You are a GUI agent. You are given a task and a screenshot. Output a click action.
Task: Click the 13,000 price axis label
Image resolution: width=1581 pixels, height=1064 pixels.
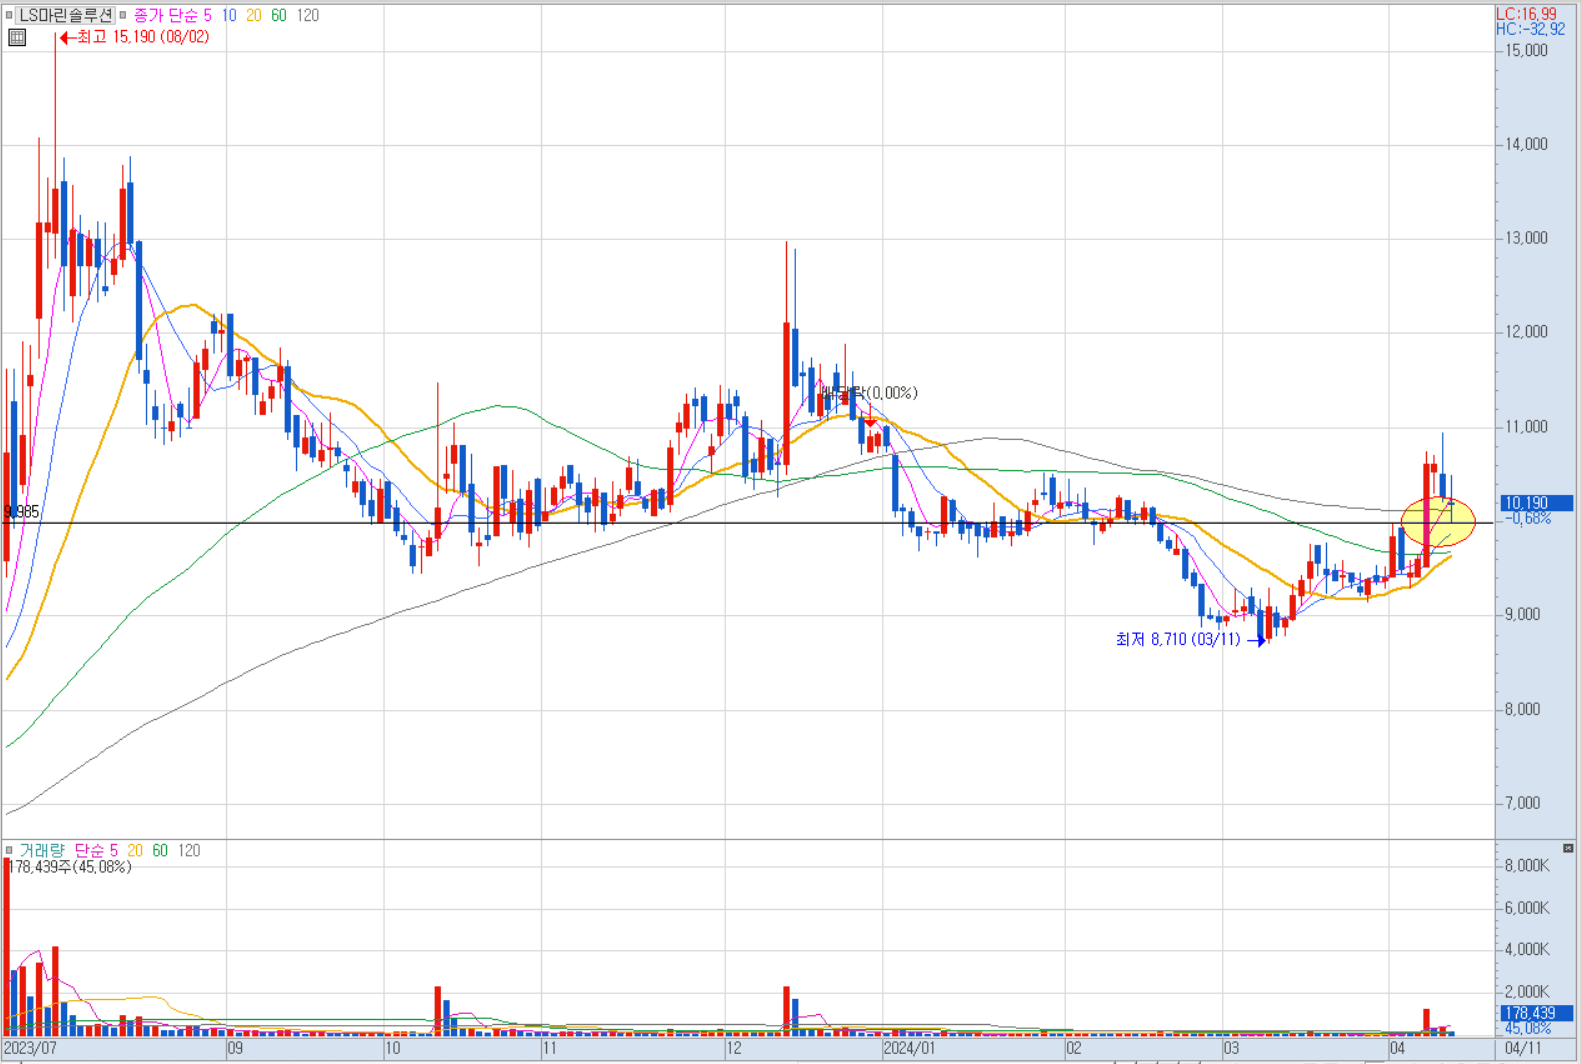1526,239
